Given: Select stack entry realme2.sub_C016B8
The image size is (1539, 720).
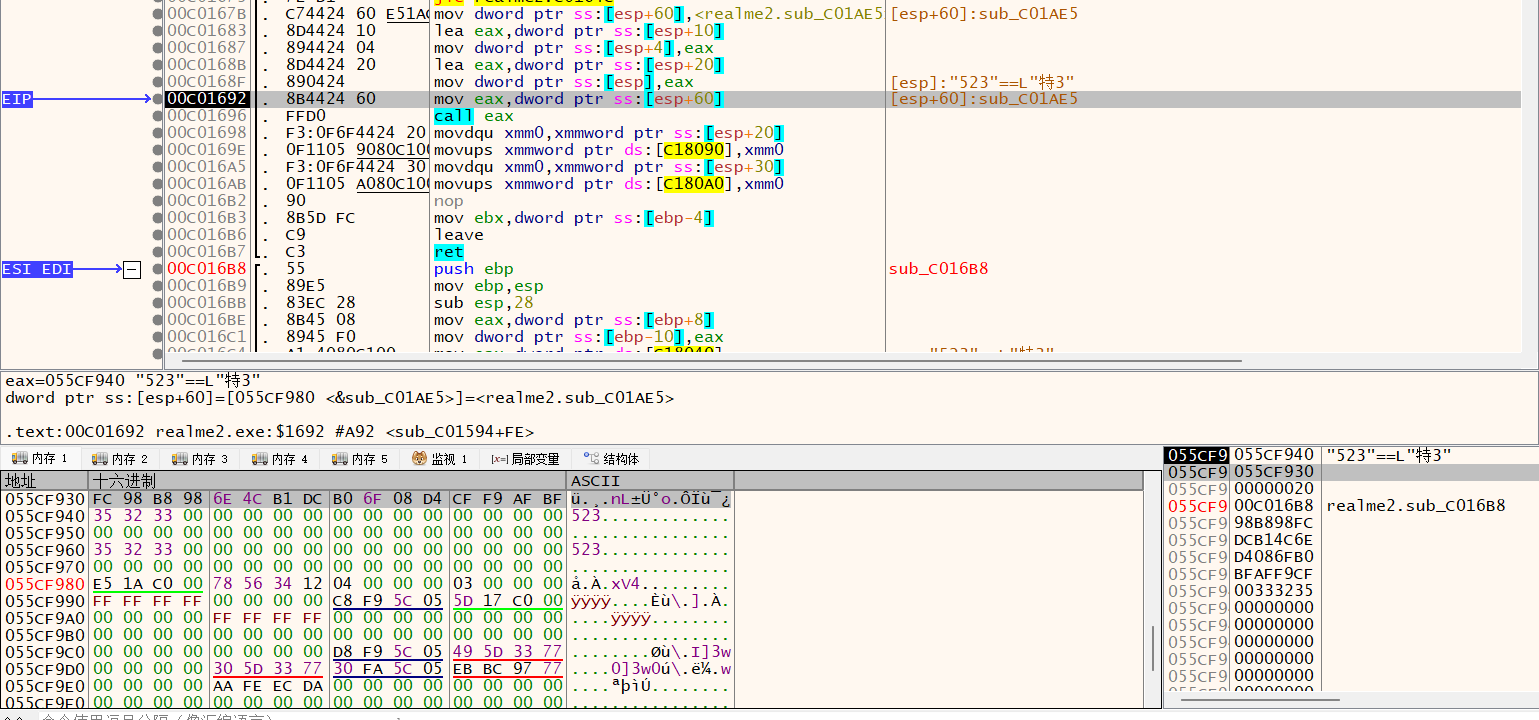Looking at the screenshot, I should 1415,506.
